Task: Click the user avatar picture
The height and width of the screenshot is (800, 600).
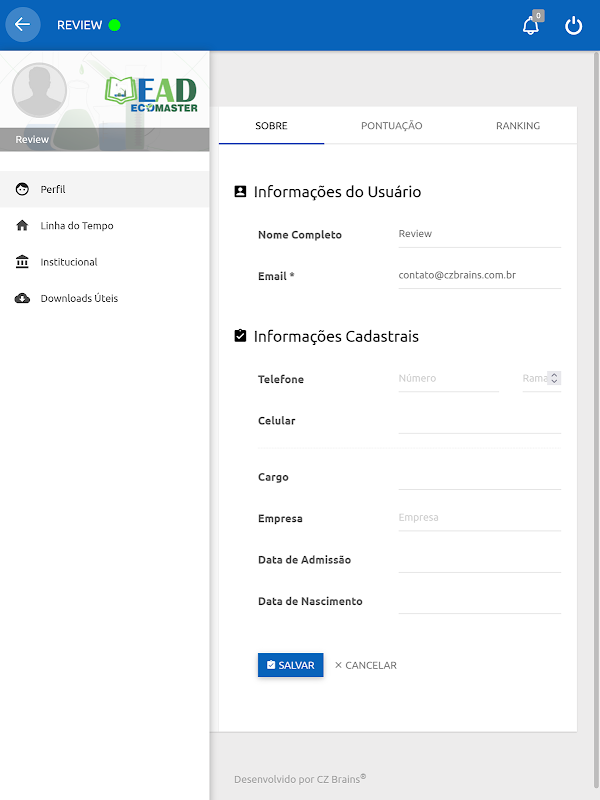Action: tap(39, 91)
